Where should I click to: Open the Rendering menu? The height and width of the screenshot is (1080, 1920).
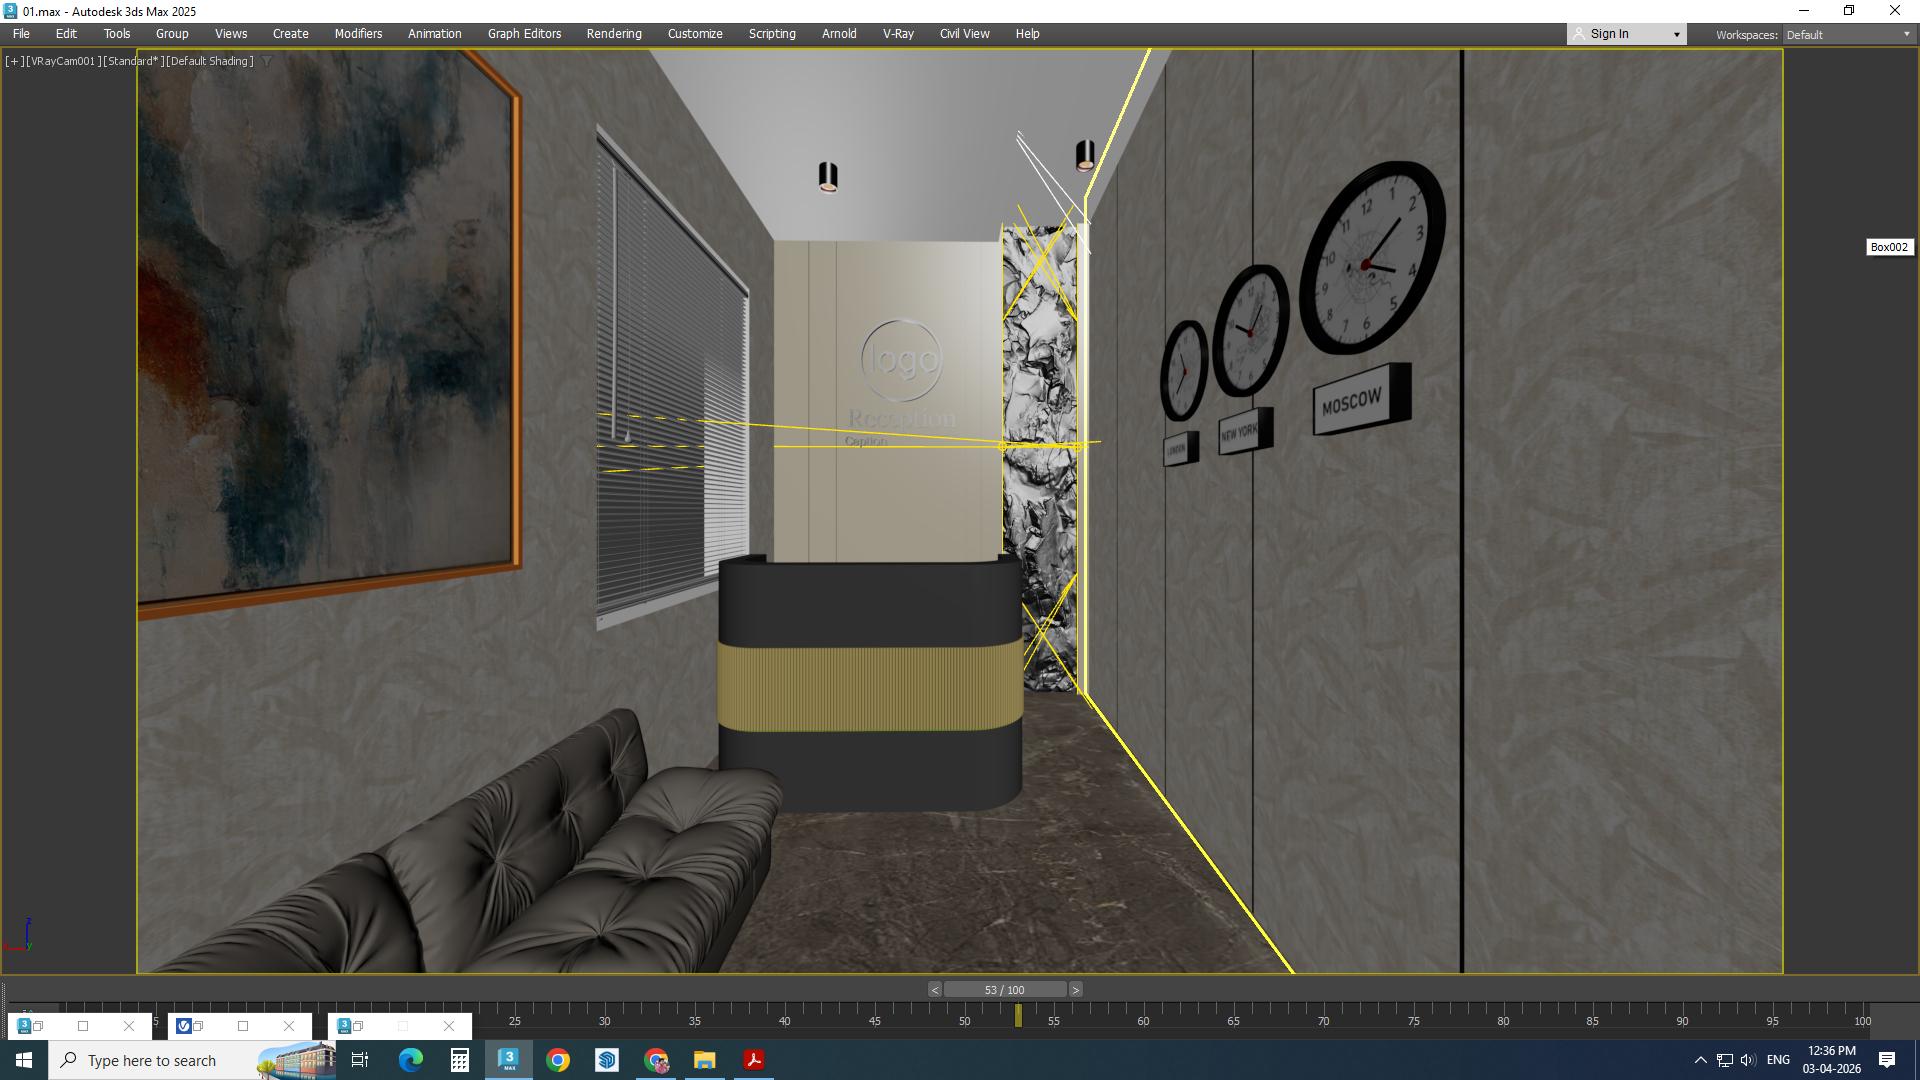(613, 33)
